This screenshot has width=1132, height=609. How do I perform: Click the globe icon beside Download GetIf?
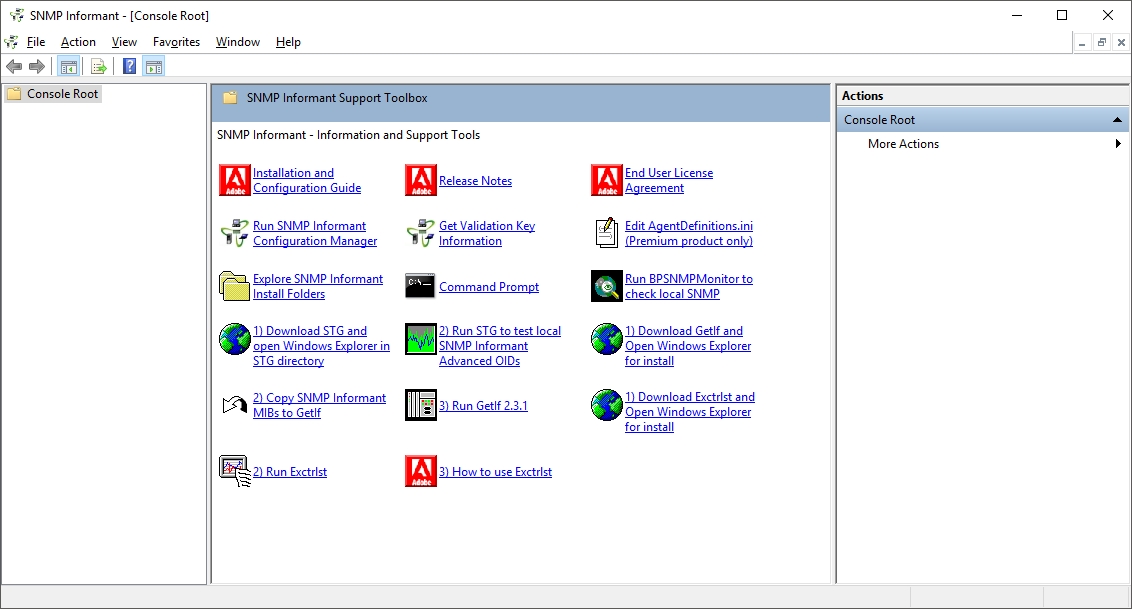coord(606,338)
